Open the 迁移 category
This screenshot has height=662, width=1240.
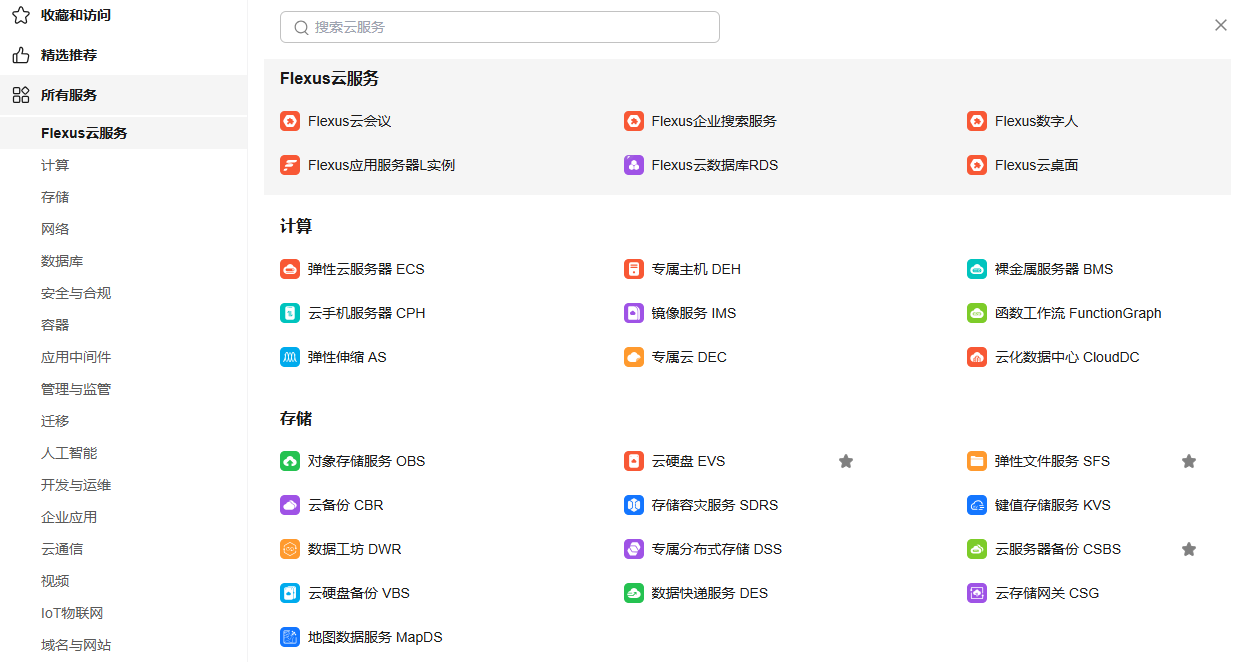click(x=55, y=421)
